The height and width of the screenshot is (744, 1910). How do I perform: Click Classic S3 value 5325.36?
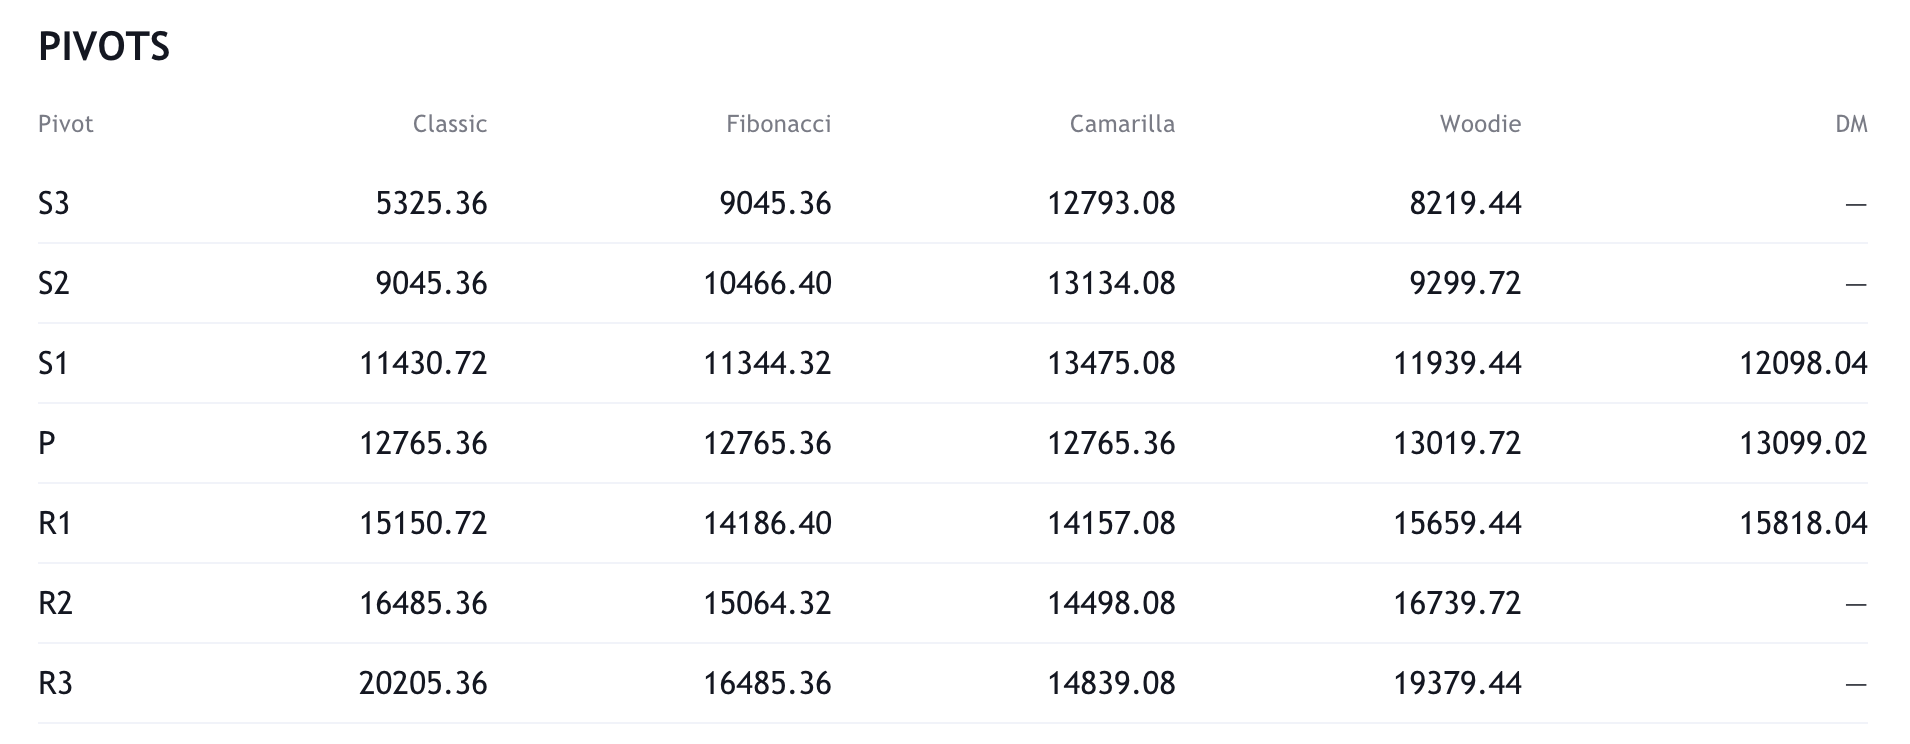coord(431,204)
